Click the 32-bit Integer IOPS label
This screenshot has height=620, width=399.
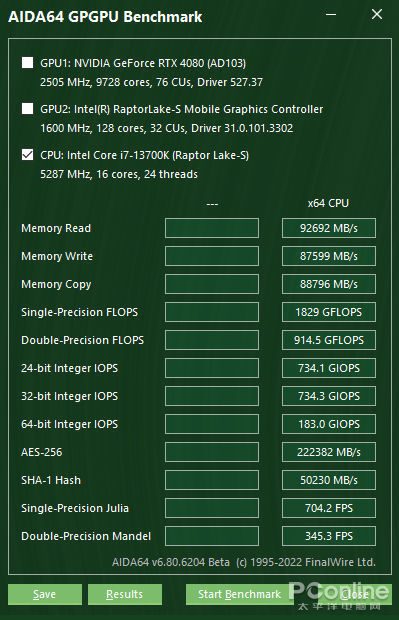(x=70, y=396)
